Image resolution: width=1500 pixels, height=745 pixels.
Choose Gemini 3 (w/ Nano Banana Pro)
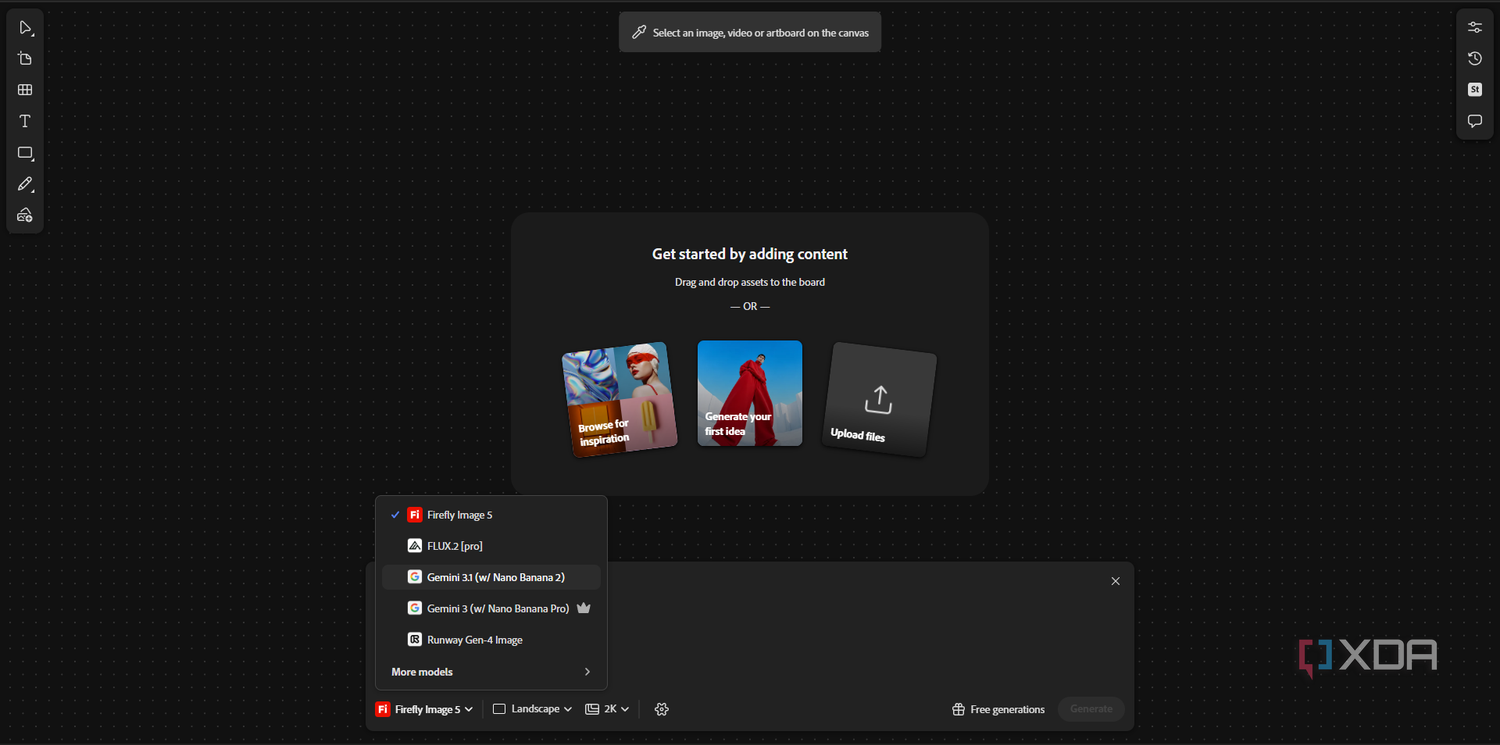491,608
